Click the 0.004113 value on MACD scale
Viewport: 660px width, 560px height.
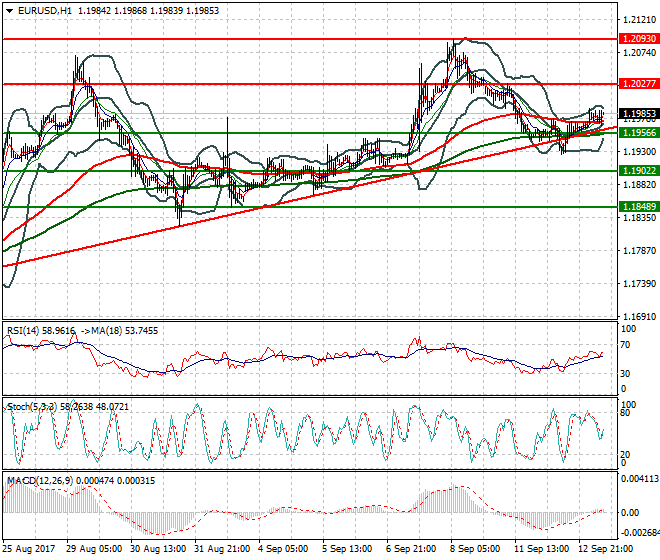(639, 479)
